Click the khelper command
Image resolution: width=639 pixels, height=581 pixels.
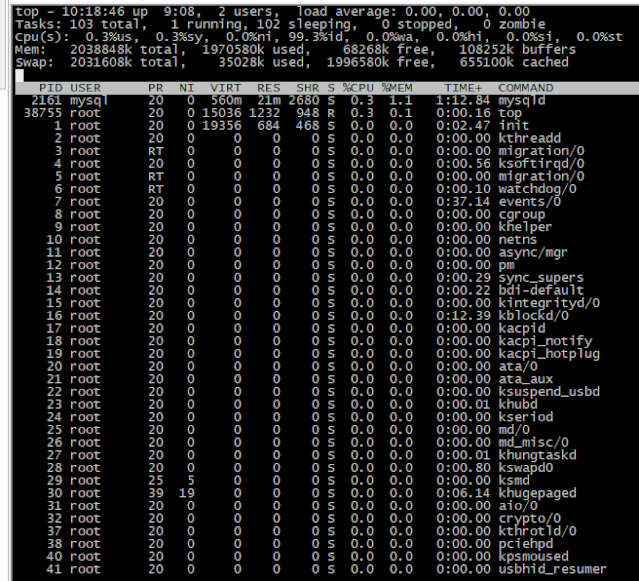pos(525,227)
